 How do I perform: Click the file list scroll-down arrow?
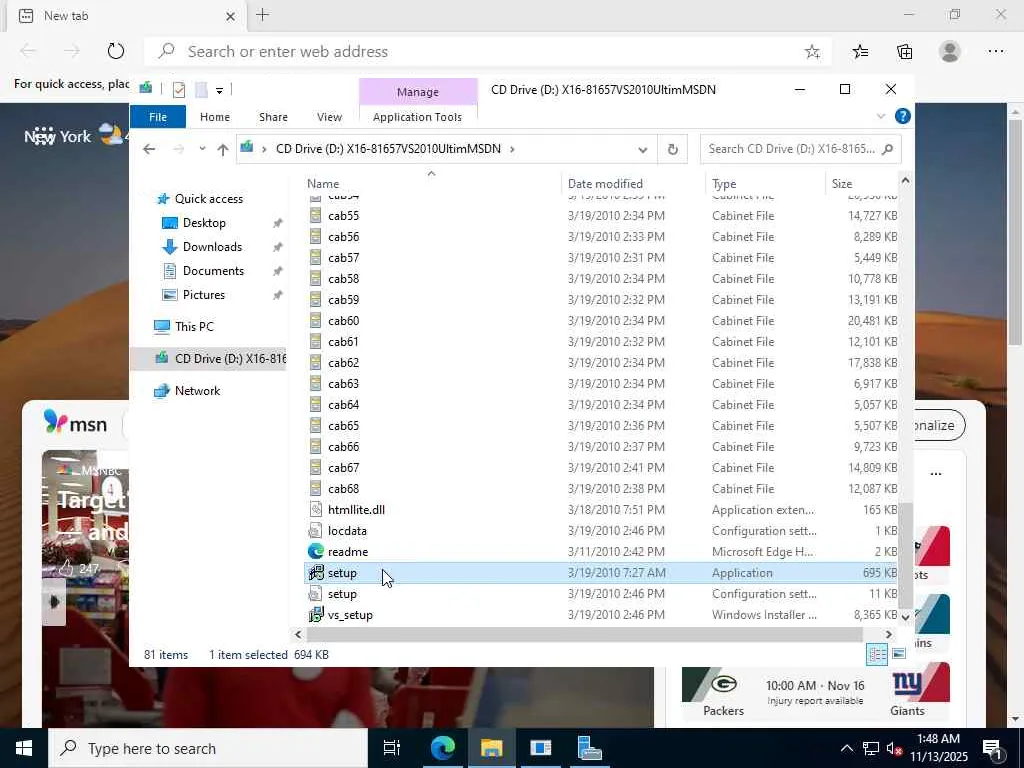coord(905,616)
